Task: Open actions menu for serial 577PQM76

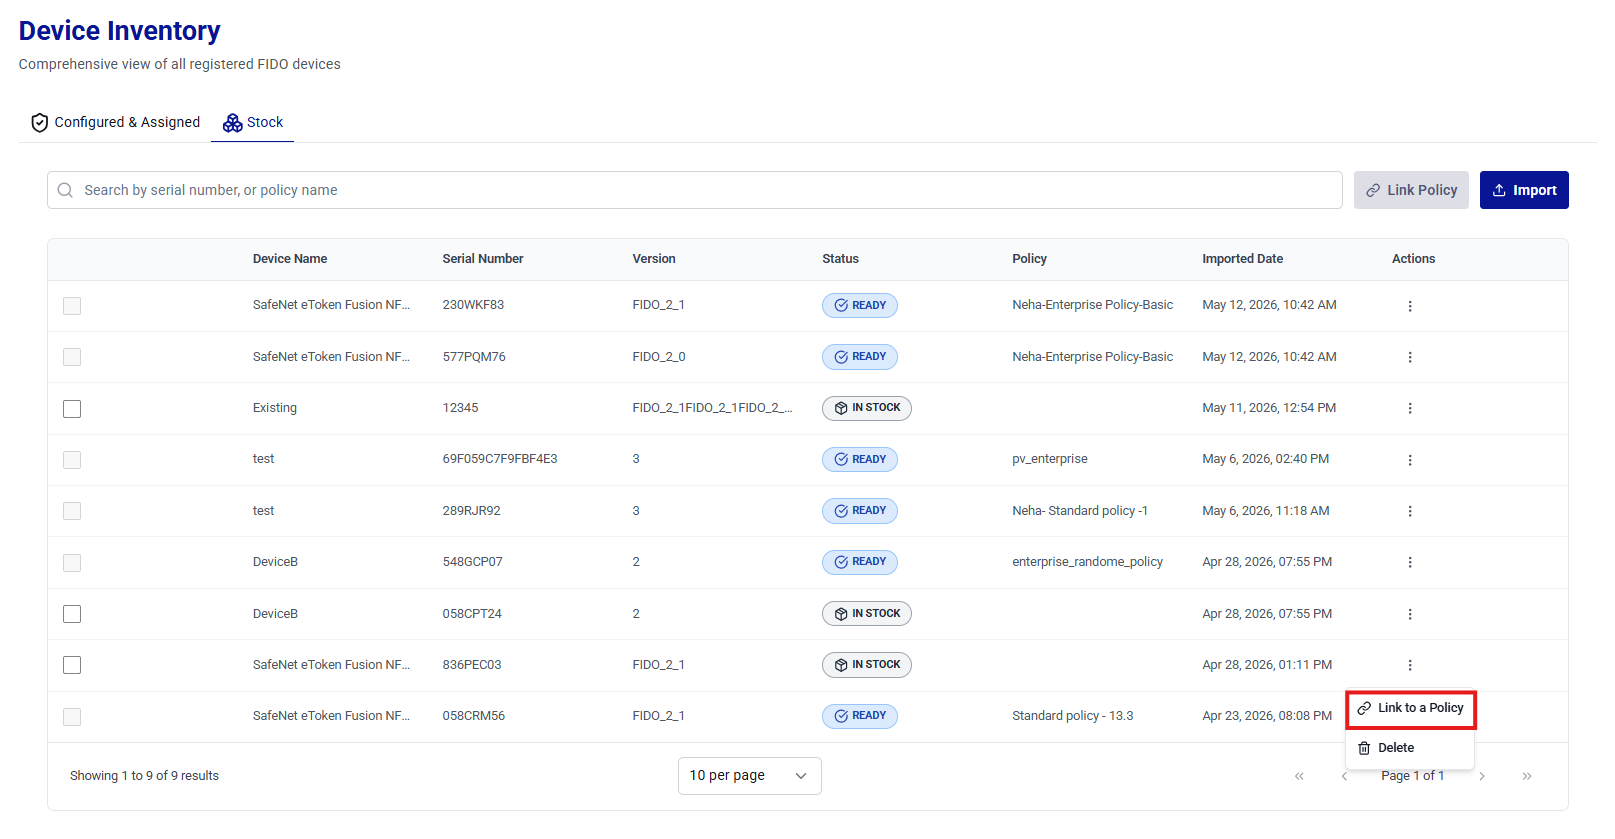Action: click(1410, 357)
